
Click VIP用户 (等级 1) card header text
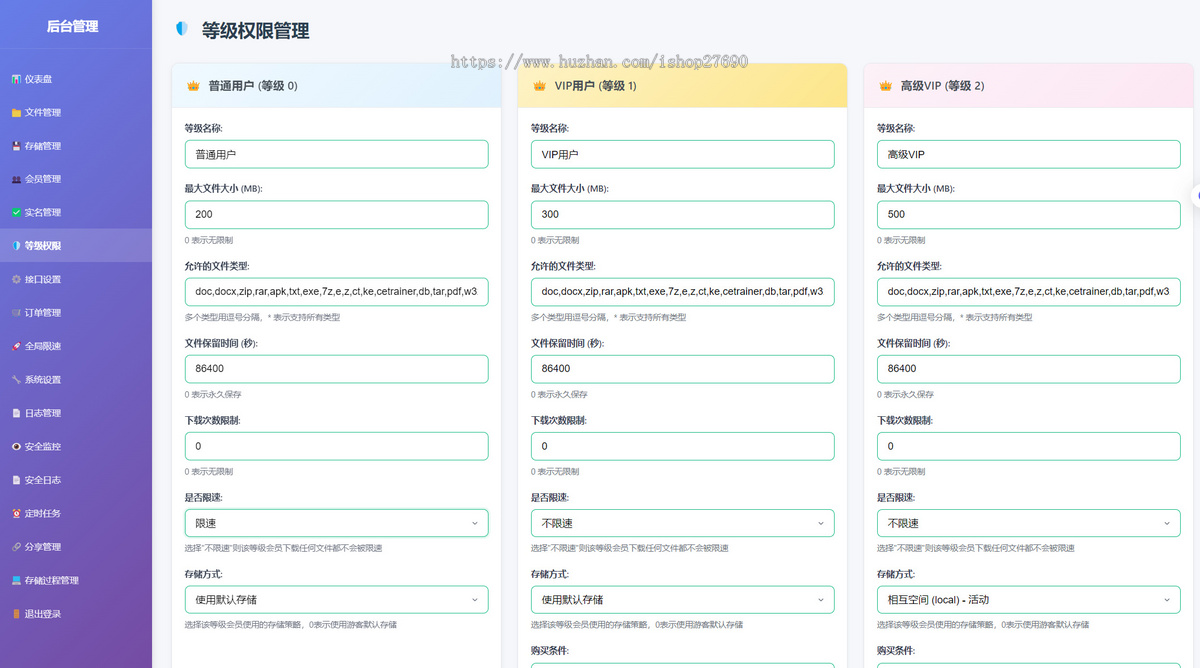[596, 86]
